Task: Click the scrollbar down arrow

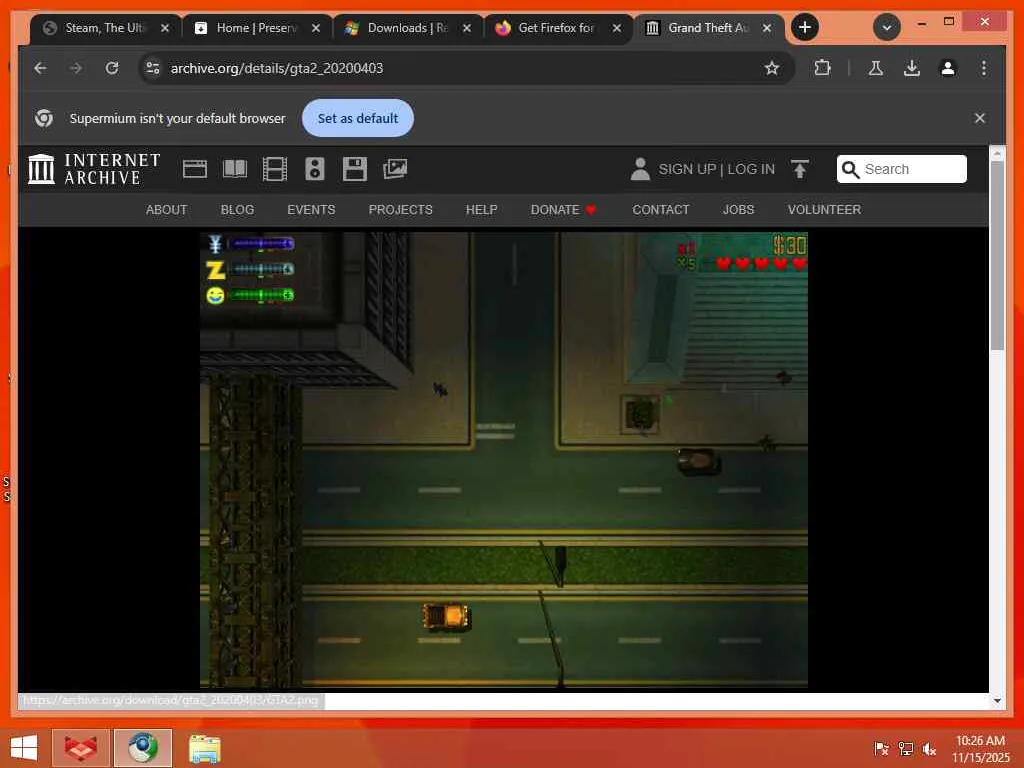Action: tap(997, 701)
